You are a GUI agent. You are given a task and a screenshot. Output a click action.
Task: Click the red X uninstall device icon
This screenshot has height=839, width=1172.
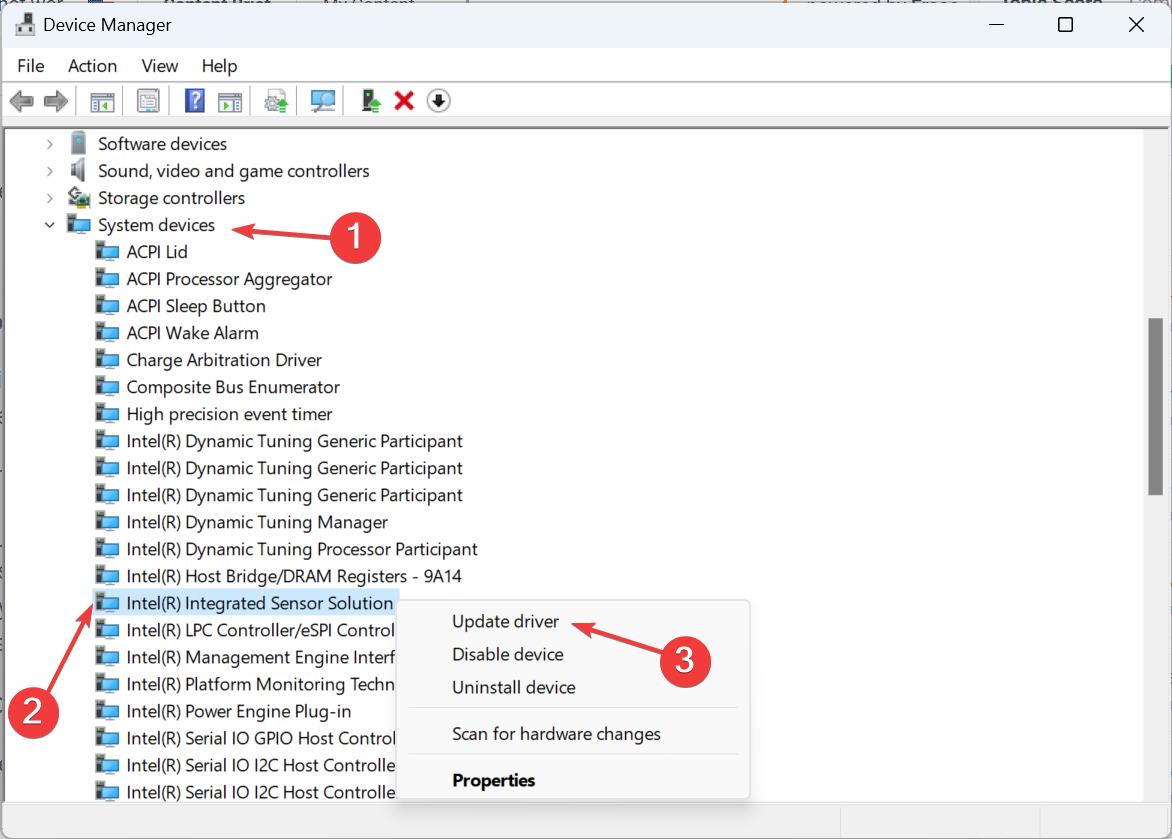404,100
